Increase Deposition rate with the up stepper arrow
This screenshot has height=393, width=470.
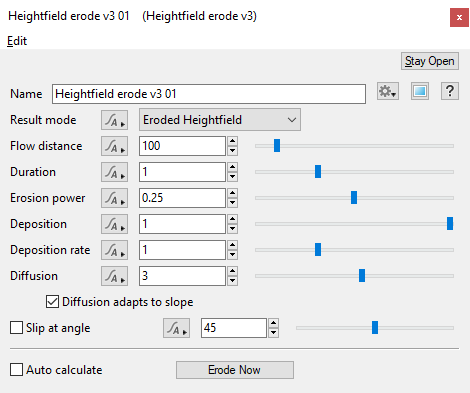(x=233, y=245)
